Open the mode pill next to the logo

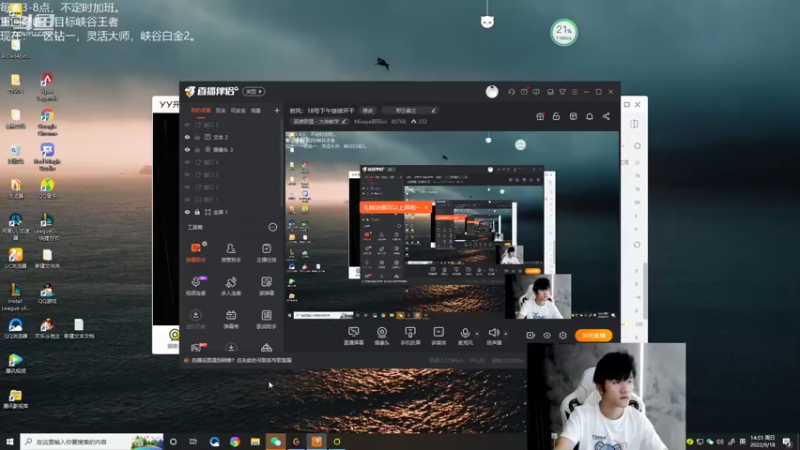(x=254, y=91)
